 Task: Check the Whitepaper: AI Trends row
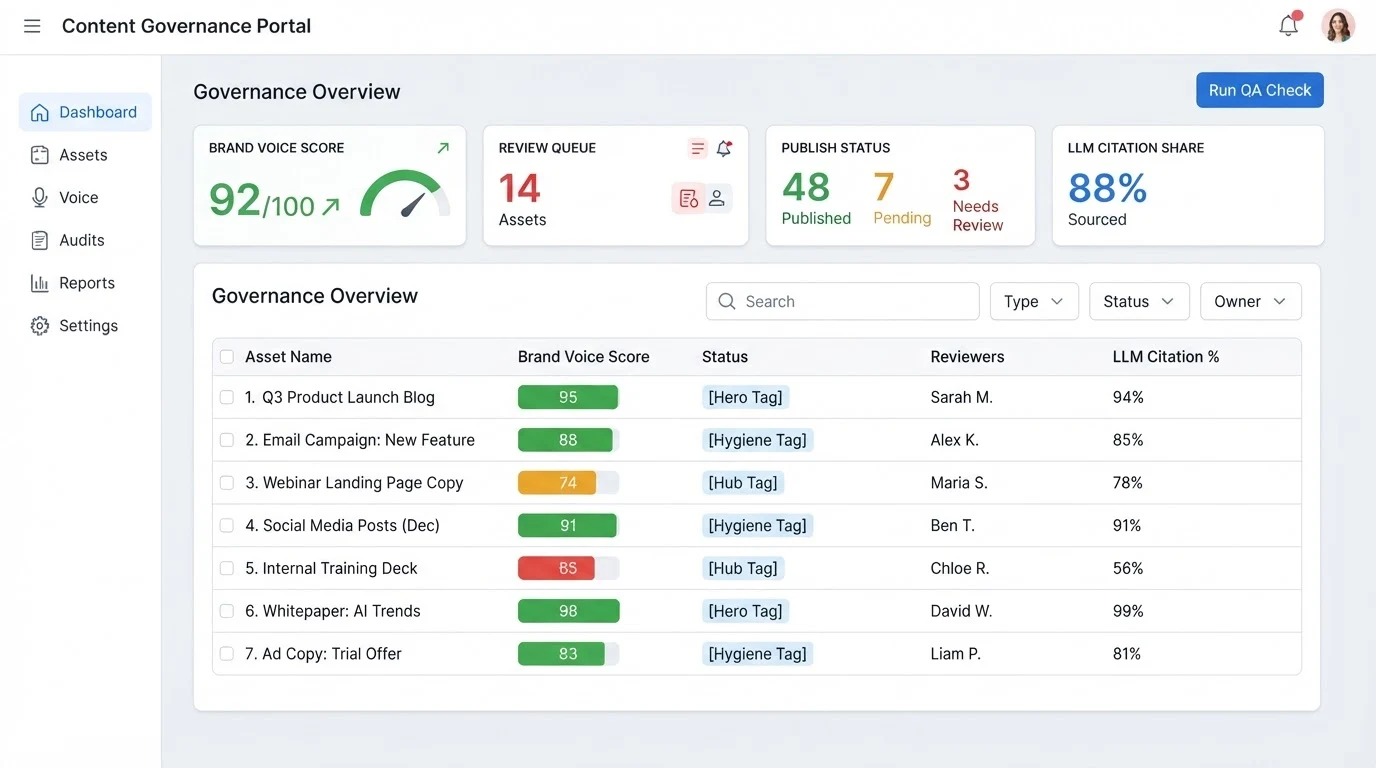pyautogui.click(x=227, y=611)
